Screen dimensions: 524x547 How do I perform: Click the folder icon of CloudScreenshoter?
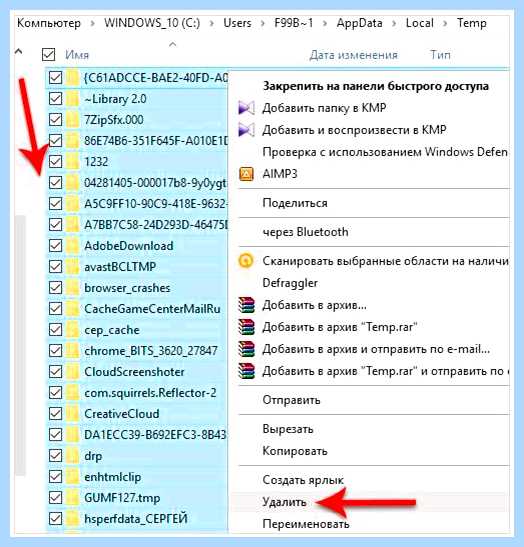pyautogui.click(x=73, y=372)
